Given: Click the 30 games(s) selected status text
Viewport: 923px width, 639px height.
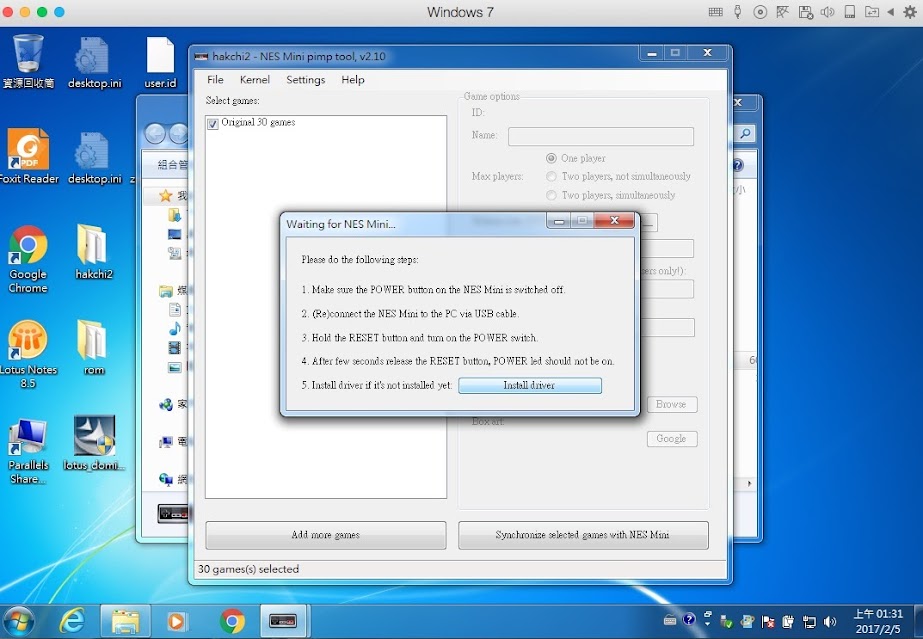Looking at the screenshot, I should coord(248,569).
